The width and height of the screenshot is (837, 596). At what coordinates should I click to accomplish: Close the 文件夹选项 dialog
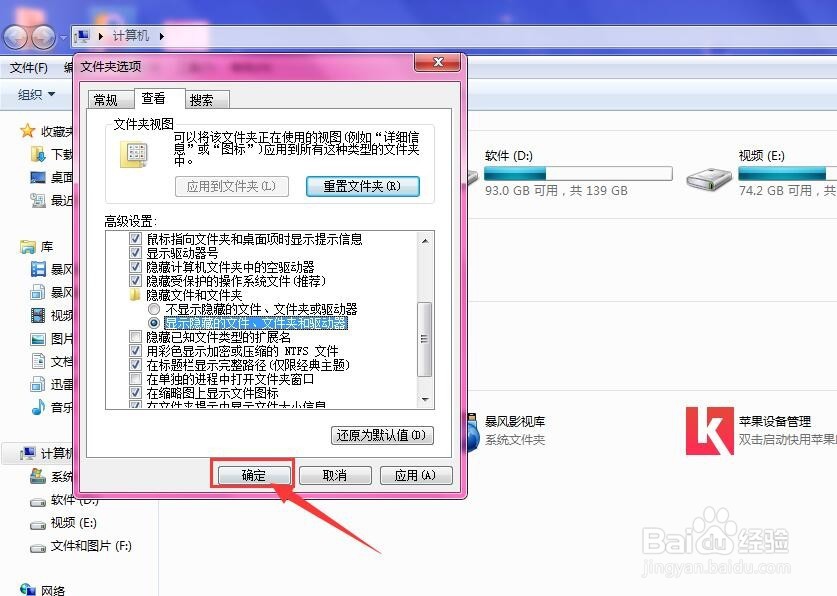click(x=438, y=62)
